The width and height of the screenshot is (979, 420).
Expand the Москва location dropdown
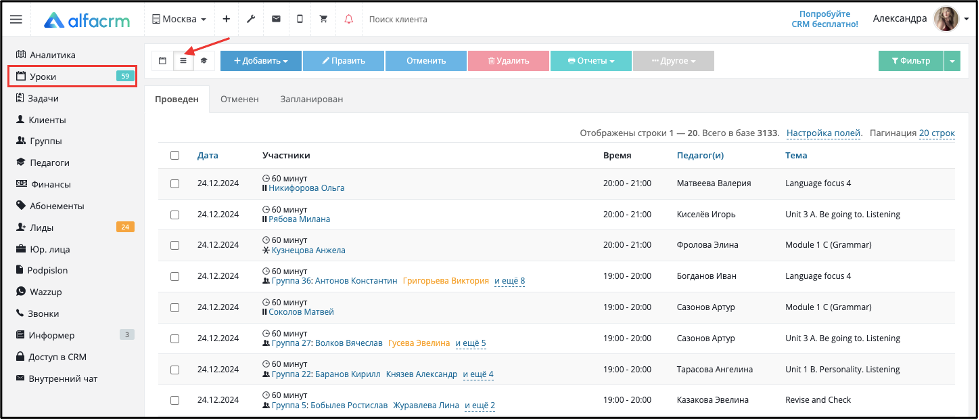pyautogui.click(x=179, y=19)
